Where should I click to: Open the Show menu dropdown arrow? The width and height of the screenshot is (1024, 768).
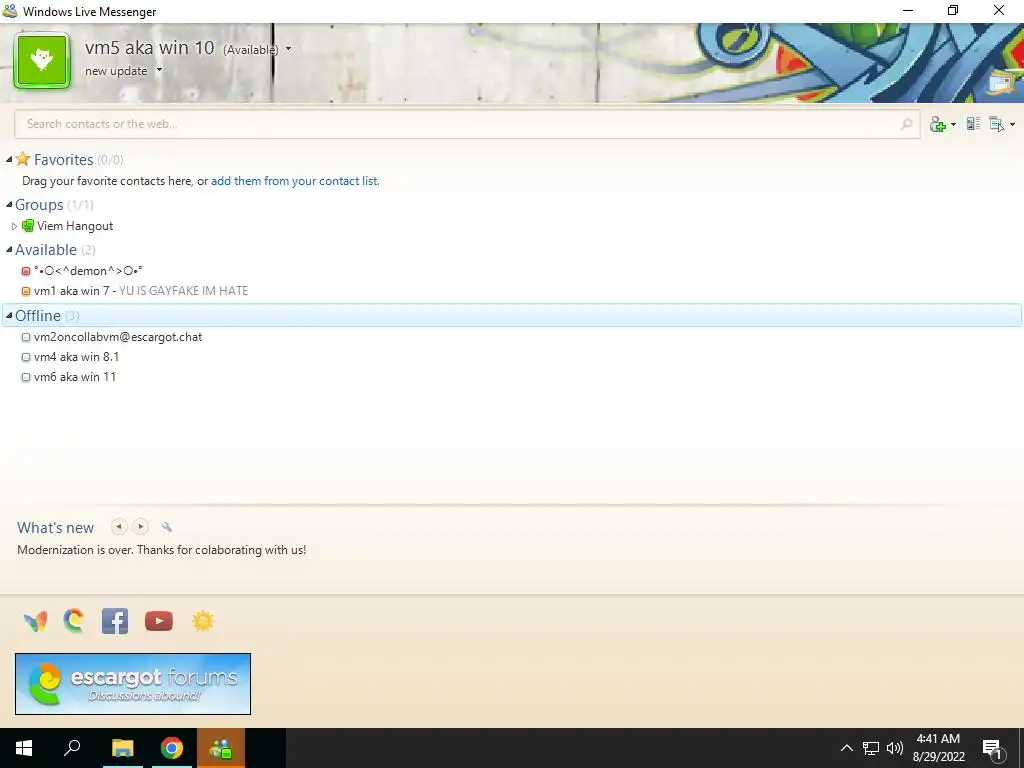click(x=1012, y=124)
